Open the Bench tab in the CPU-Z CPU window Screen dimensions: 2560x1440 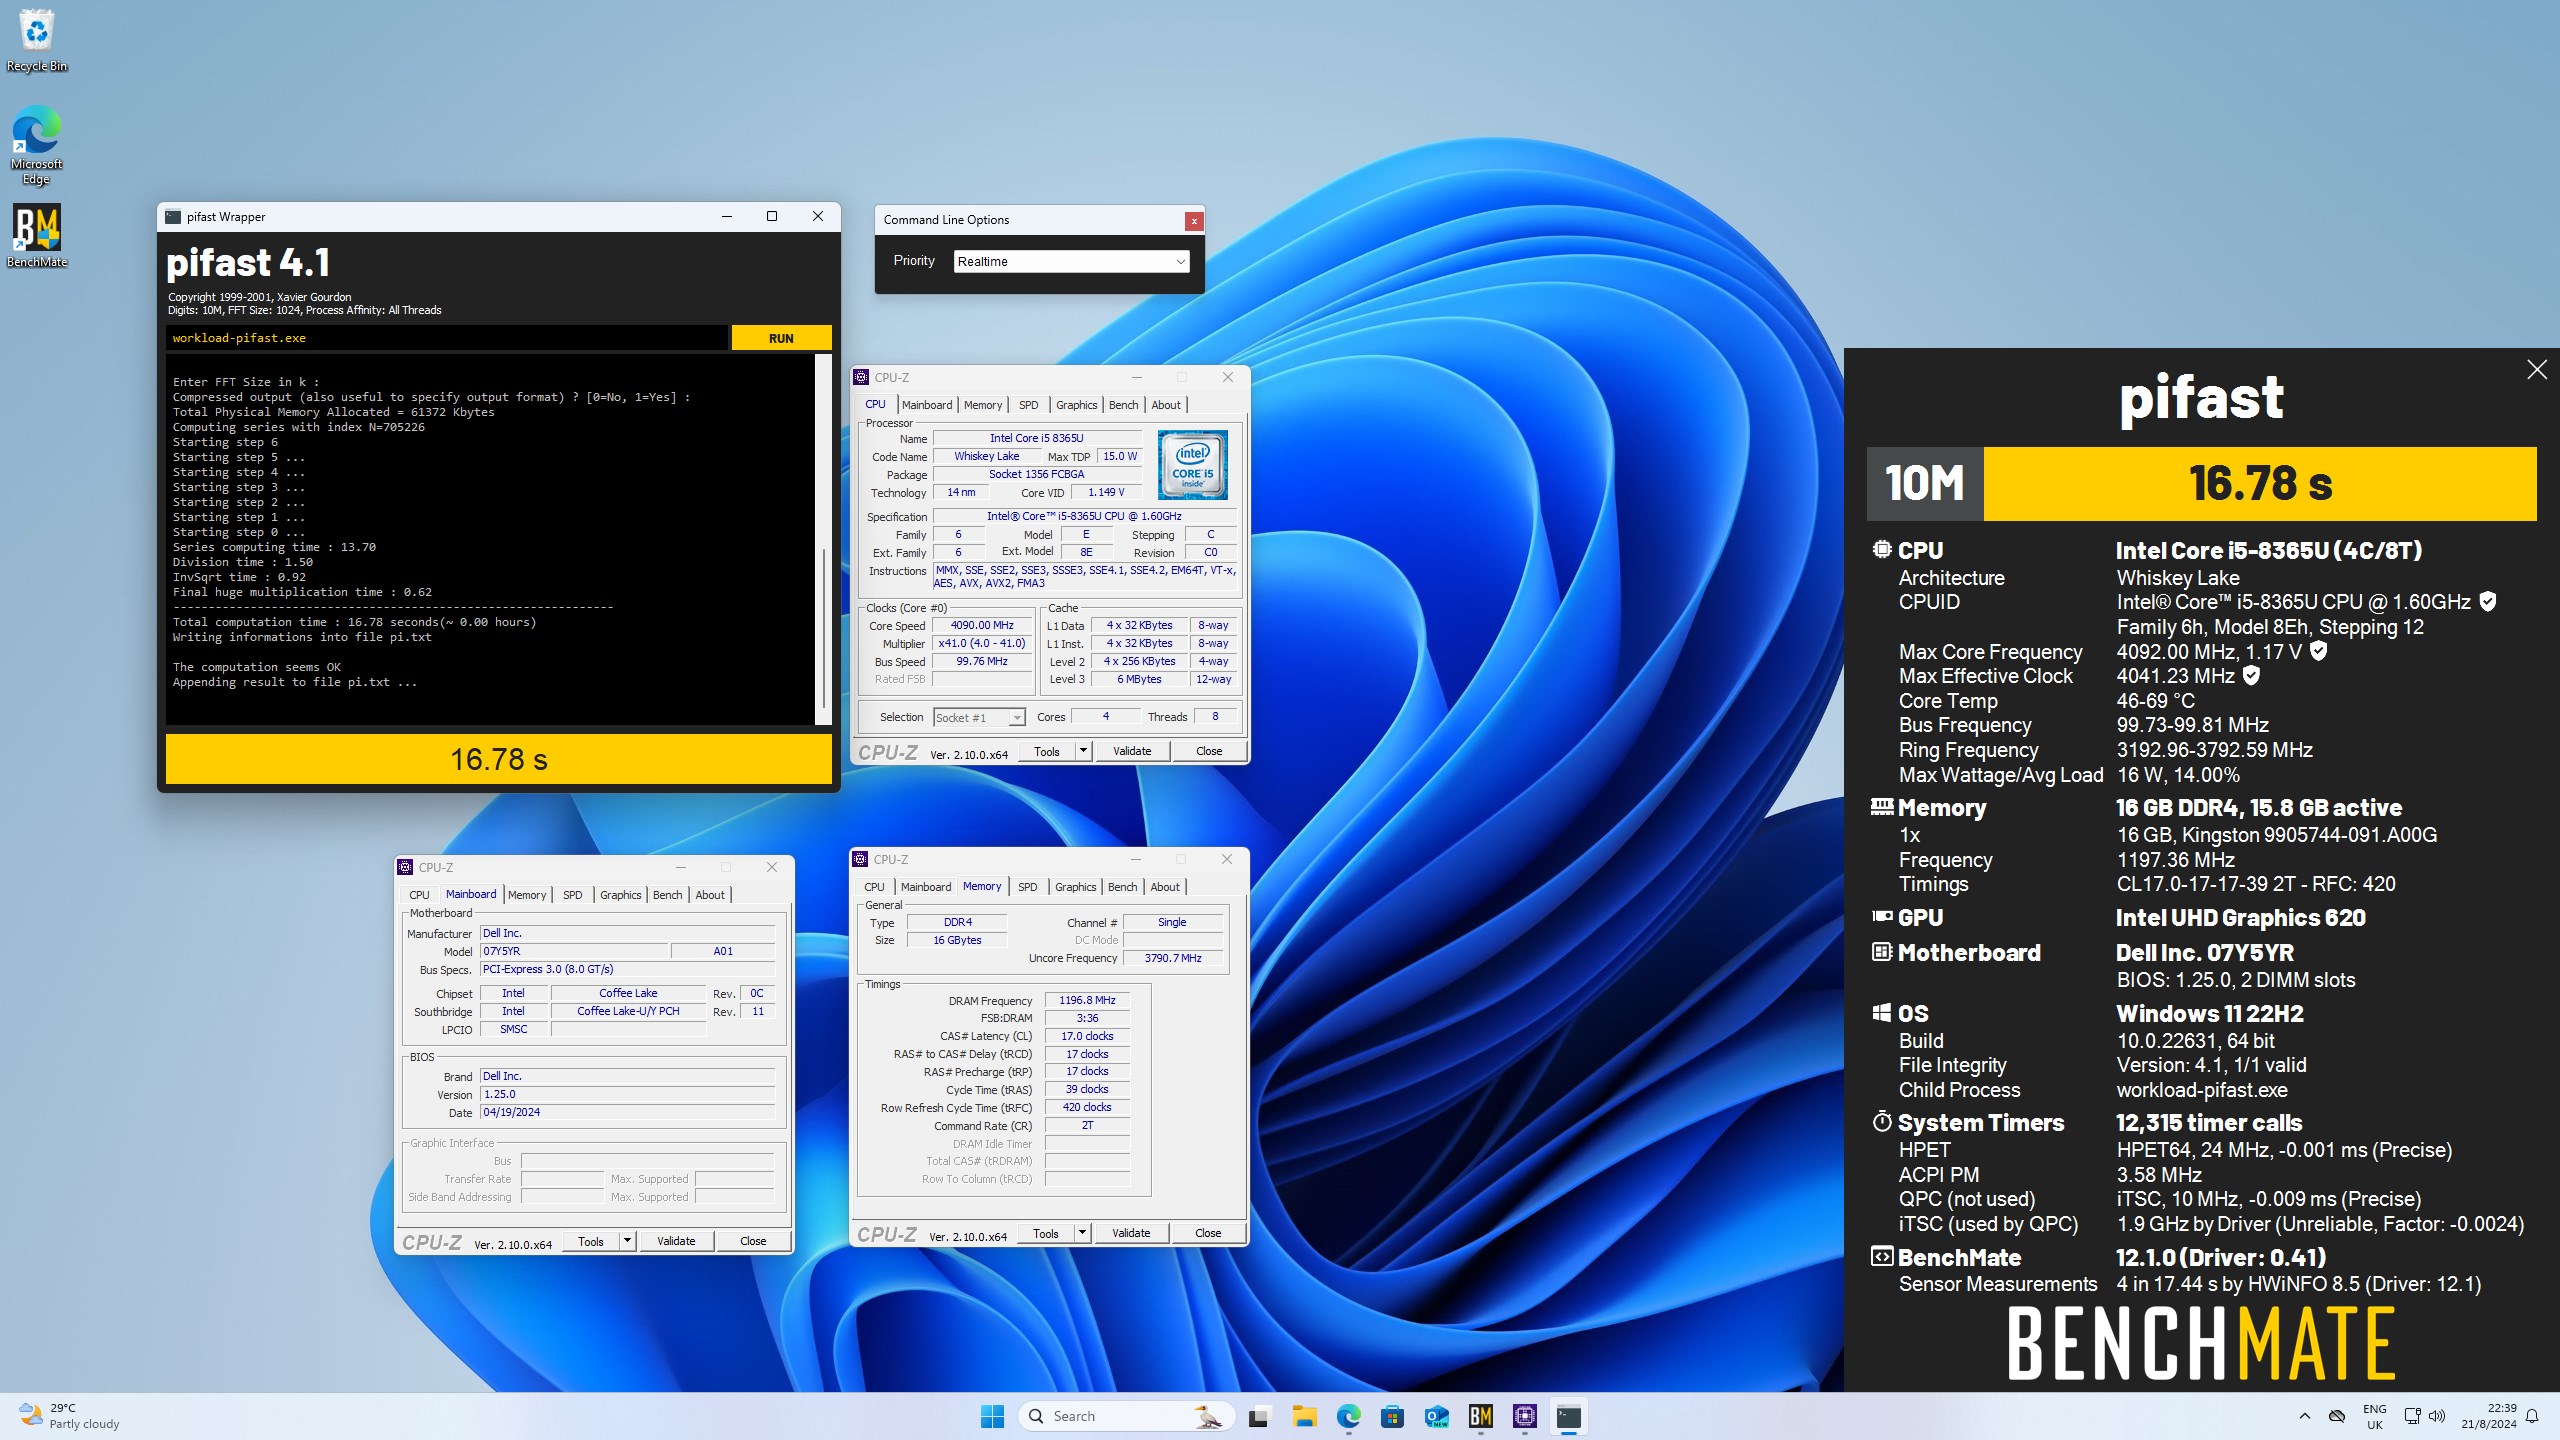click(x=1123, y=405)
